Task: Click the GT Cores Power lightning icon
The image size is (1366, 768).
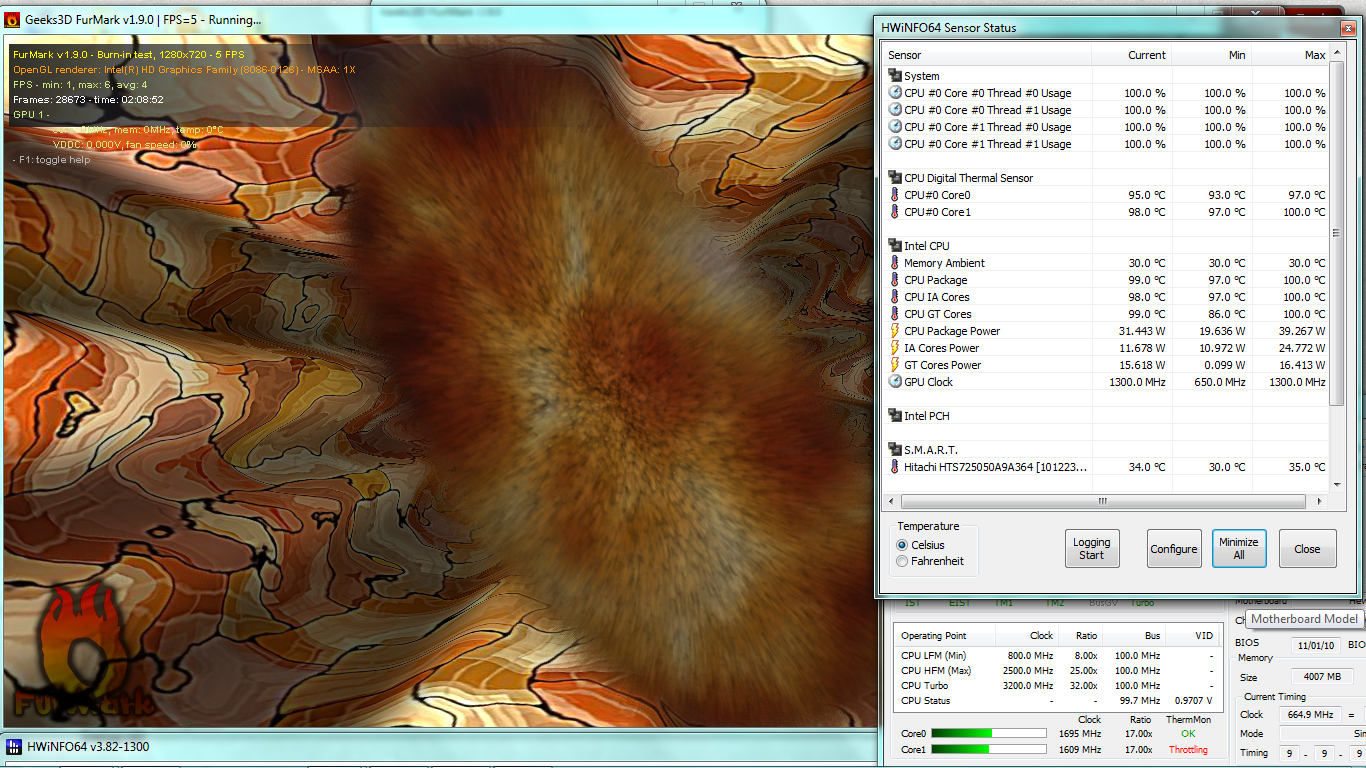Action: 895,365
